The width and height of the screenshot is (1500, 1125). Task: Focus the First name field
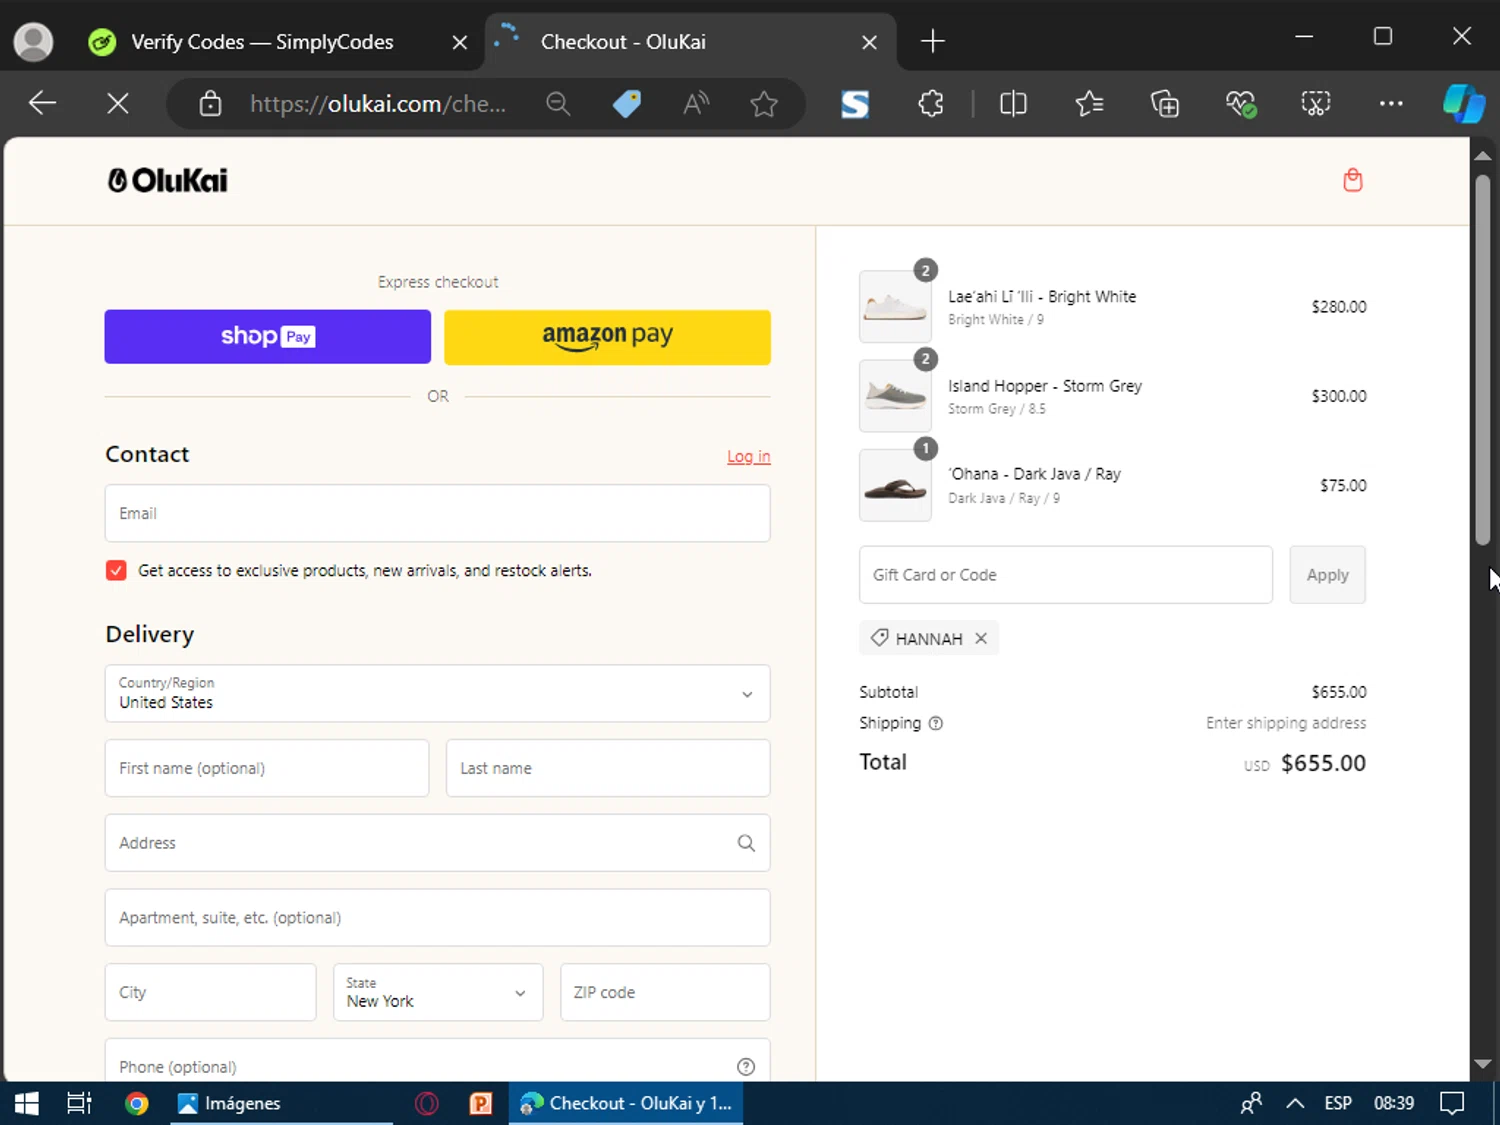click(267, 768)
